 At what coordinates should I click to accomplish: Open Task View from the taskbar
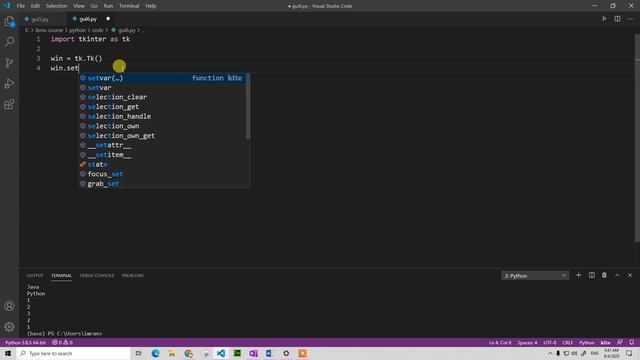tap(139, 353)
